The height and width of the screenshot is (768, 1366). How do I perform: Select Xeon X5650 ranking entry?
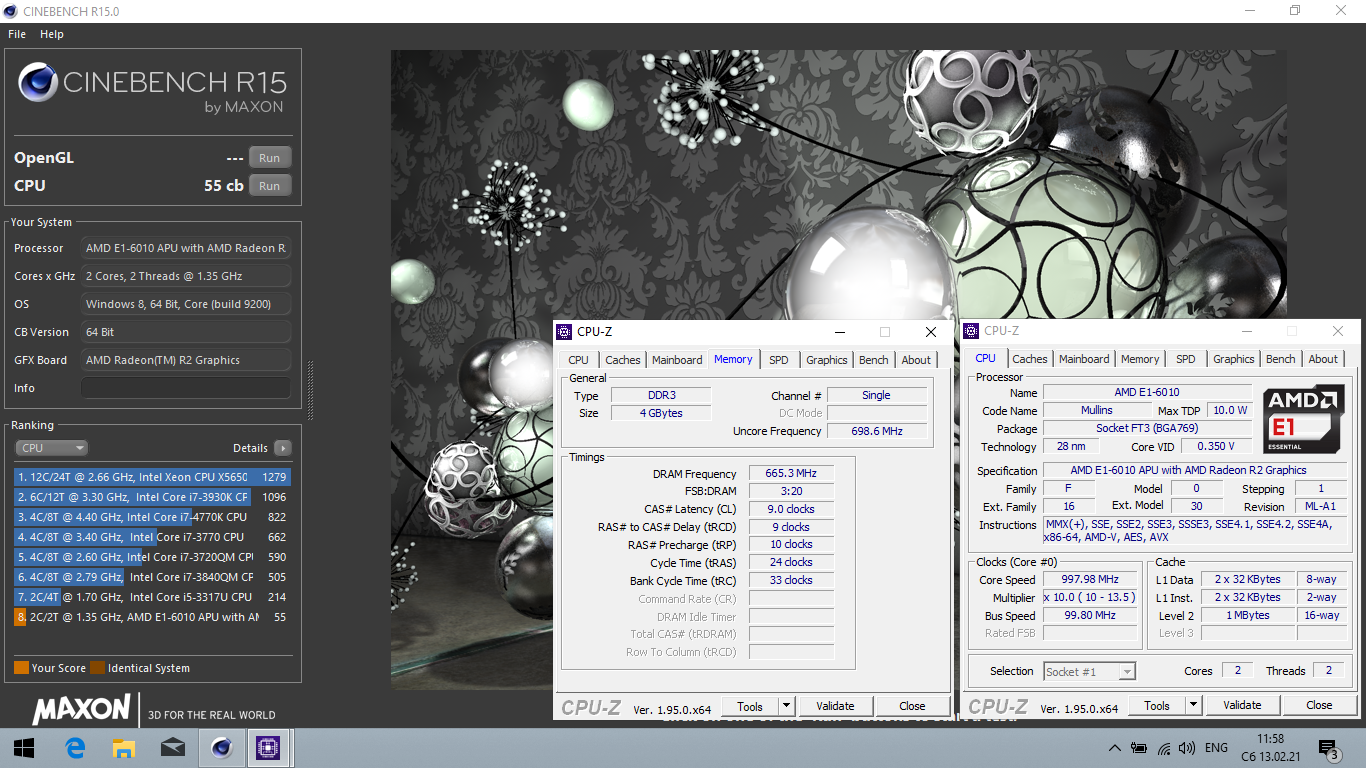point(152,477)
